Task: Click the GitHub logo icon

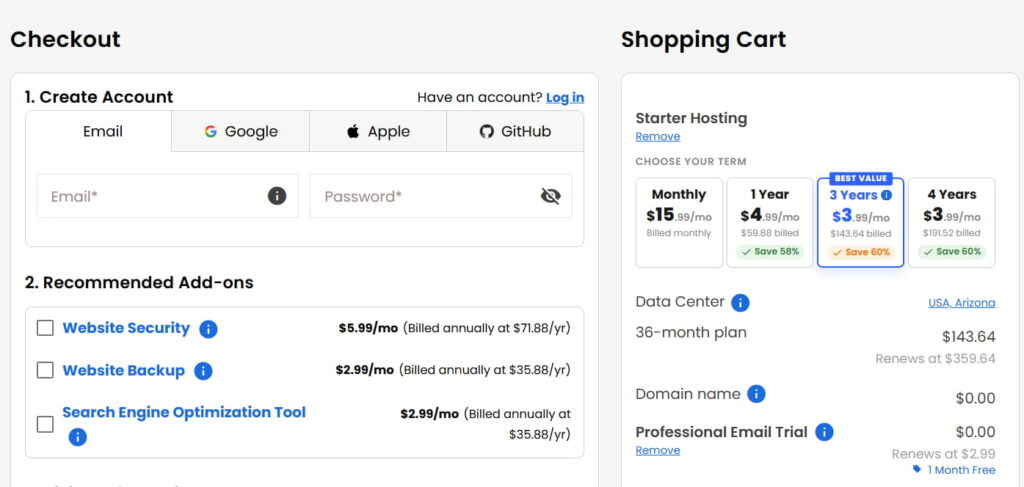Action: click(x=487, y=131)
